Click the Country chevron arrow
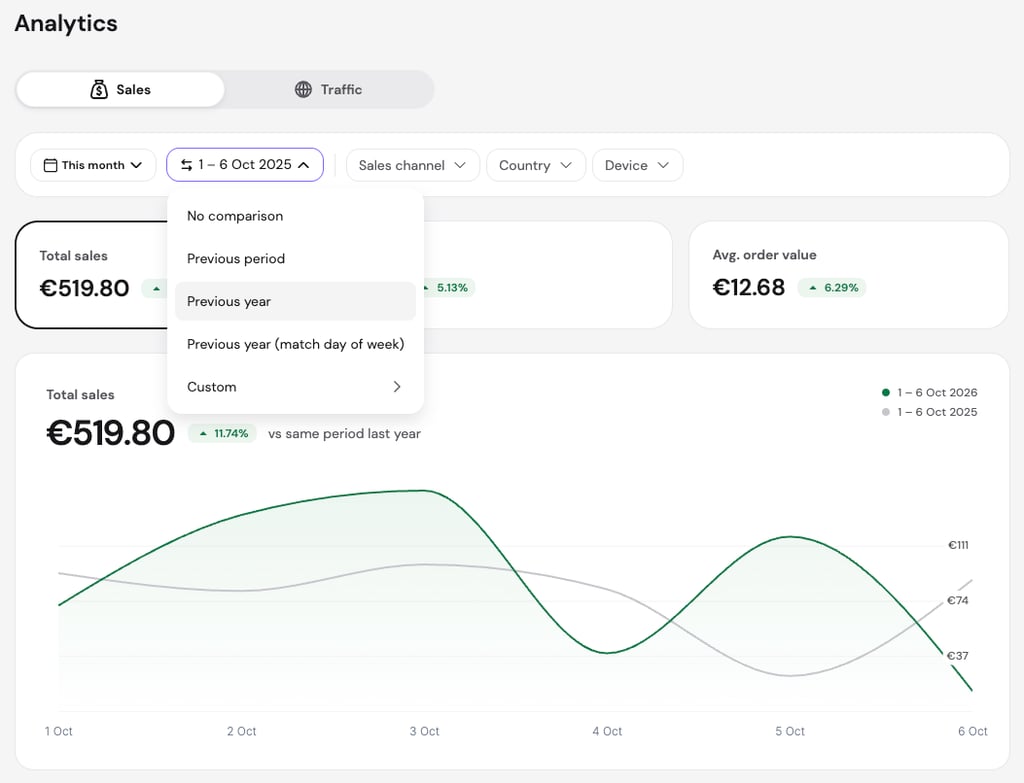The height and width of the screenshot is (783, 1024). click(x=566, y=165)
